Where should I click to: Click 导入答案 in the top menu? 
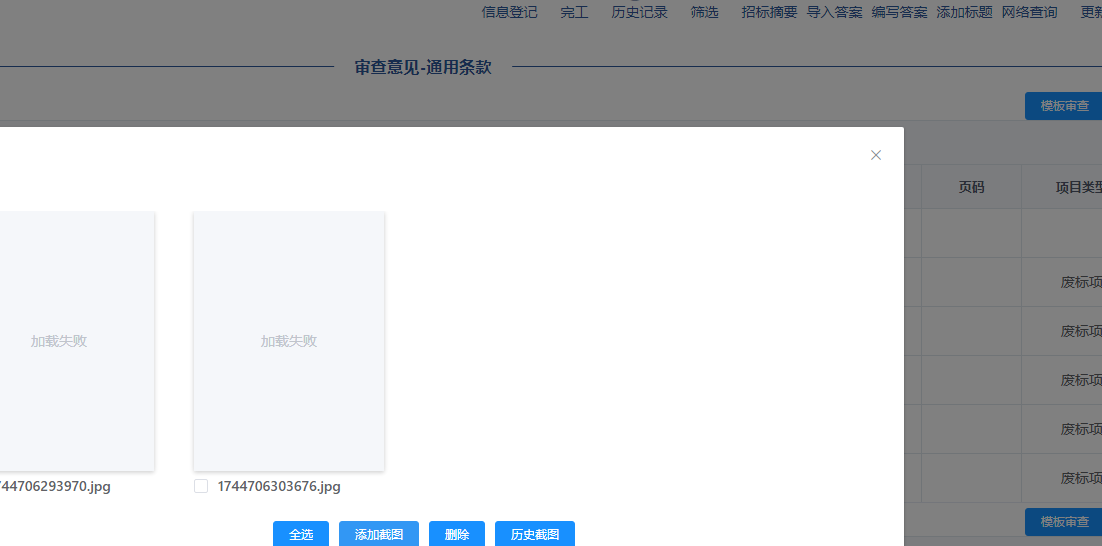(x=834, y=12)
